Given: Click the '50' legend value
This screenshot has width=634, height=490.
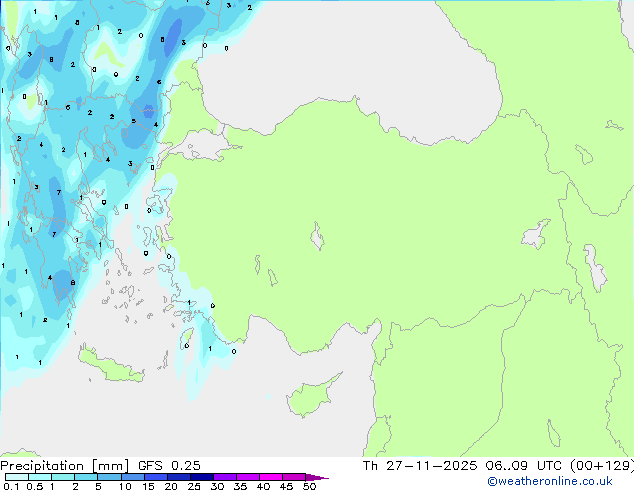Looking at the screenshot, I should (x=309, y=486).
